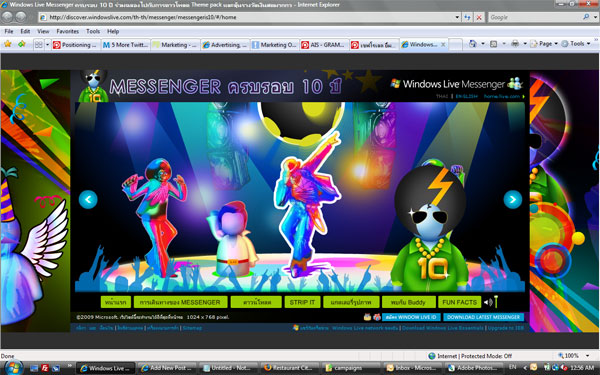Switch to the 5 More Twitt... tab

126,45
